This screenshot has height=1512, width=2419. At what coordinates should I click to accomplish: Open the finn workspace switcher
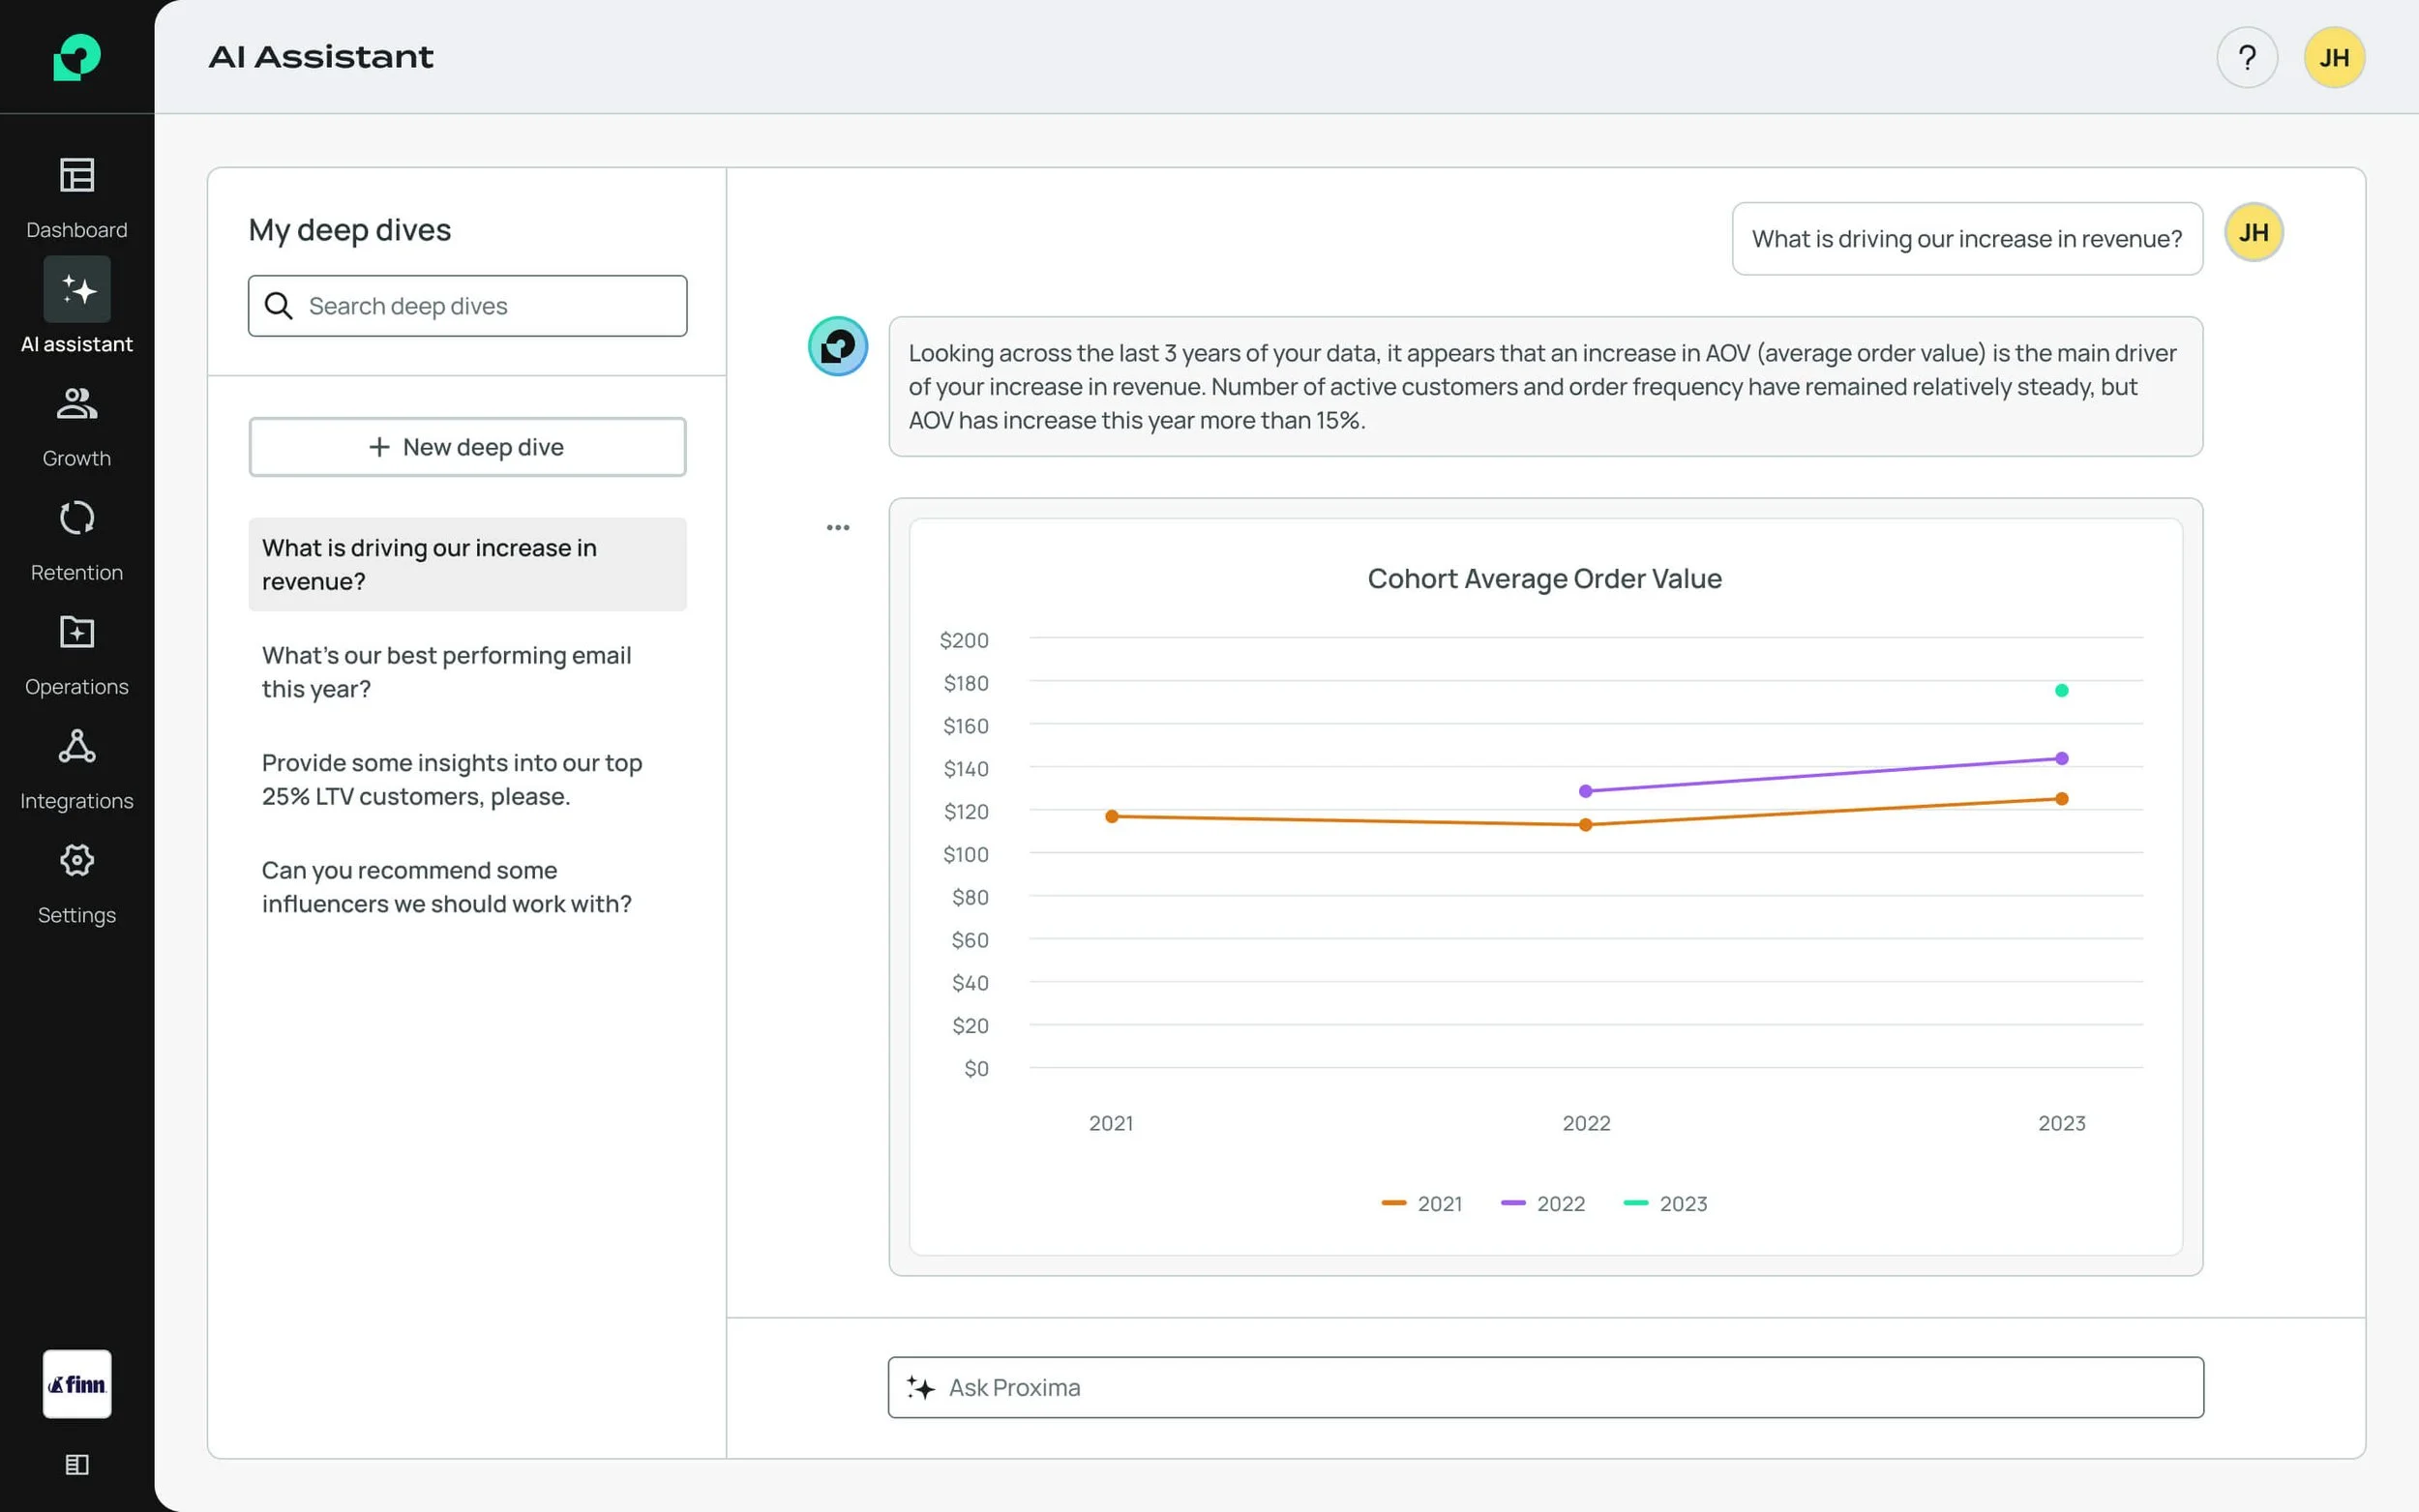coord(77,1384)
